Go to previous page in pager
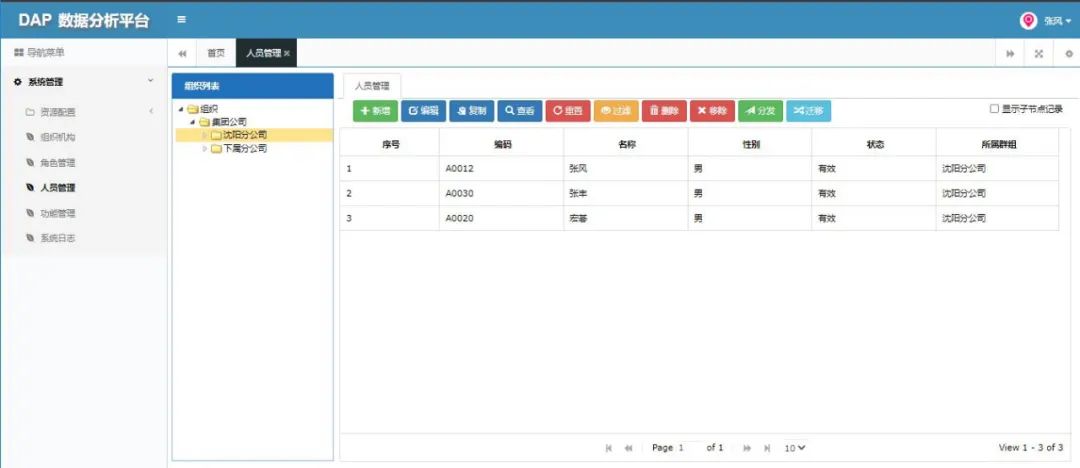The image size is (1080, 468). (x=628, y=448)
